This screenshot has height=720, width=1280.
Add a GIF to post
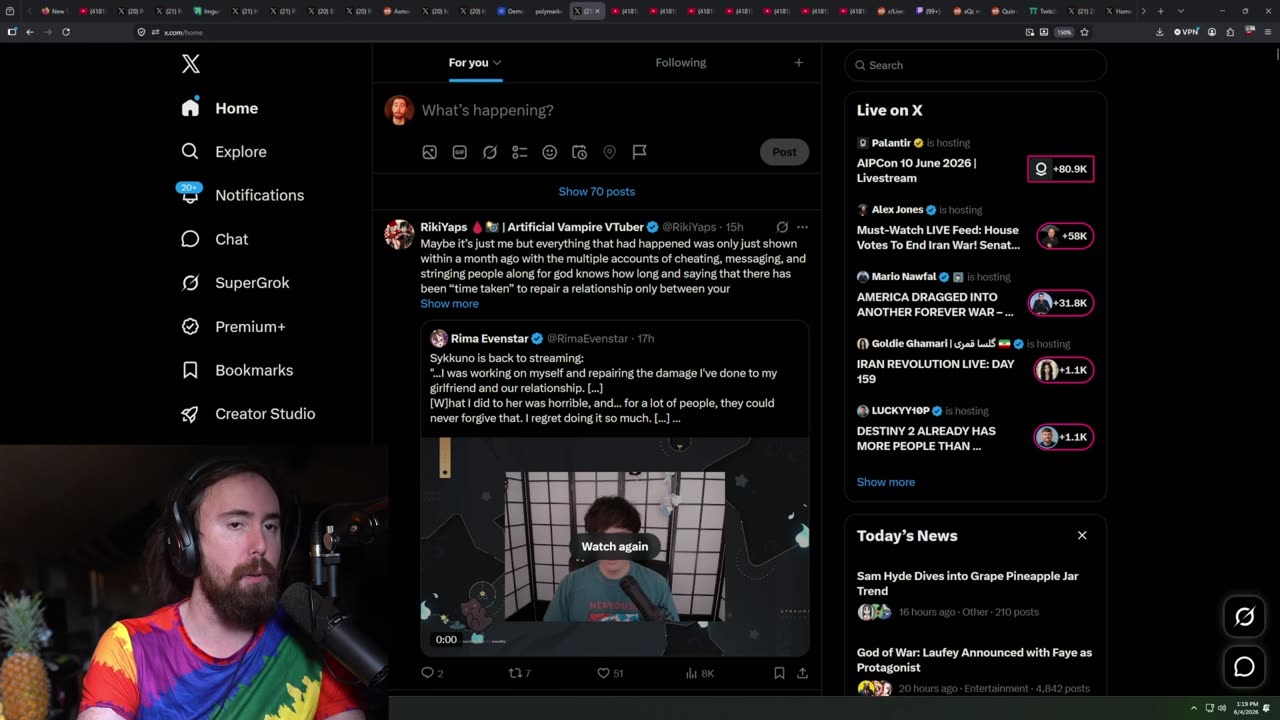tap(459, 152)
